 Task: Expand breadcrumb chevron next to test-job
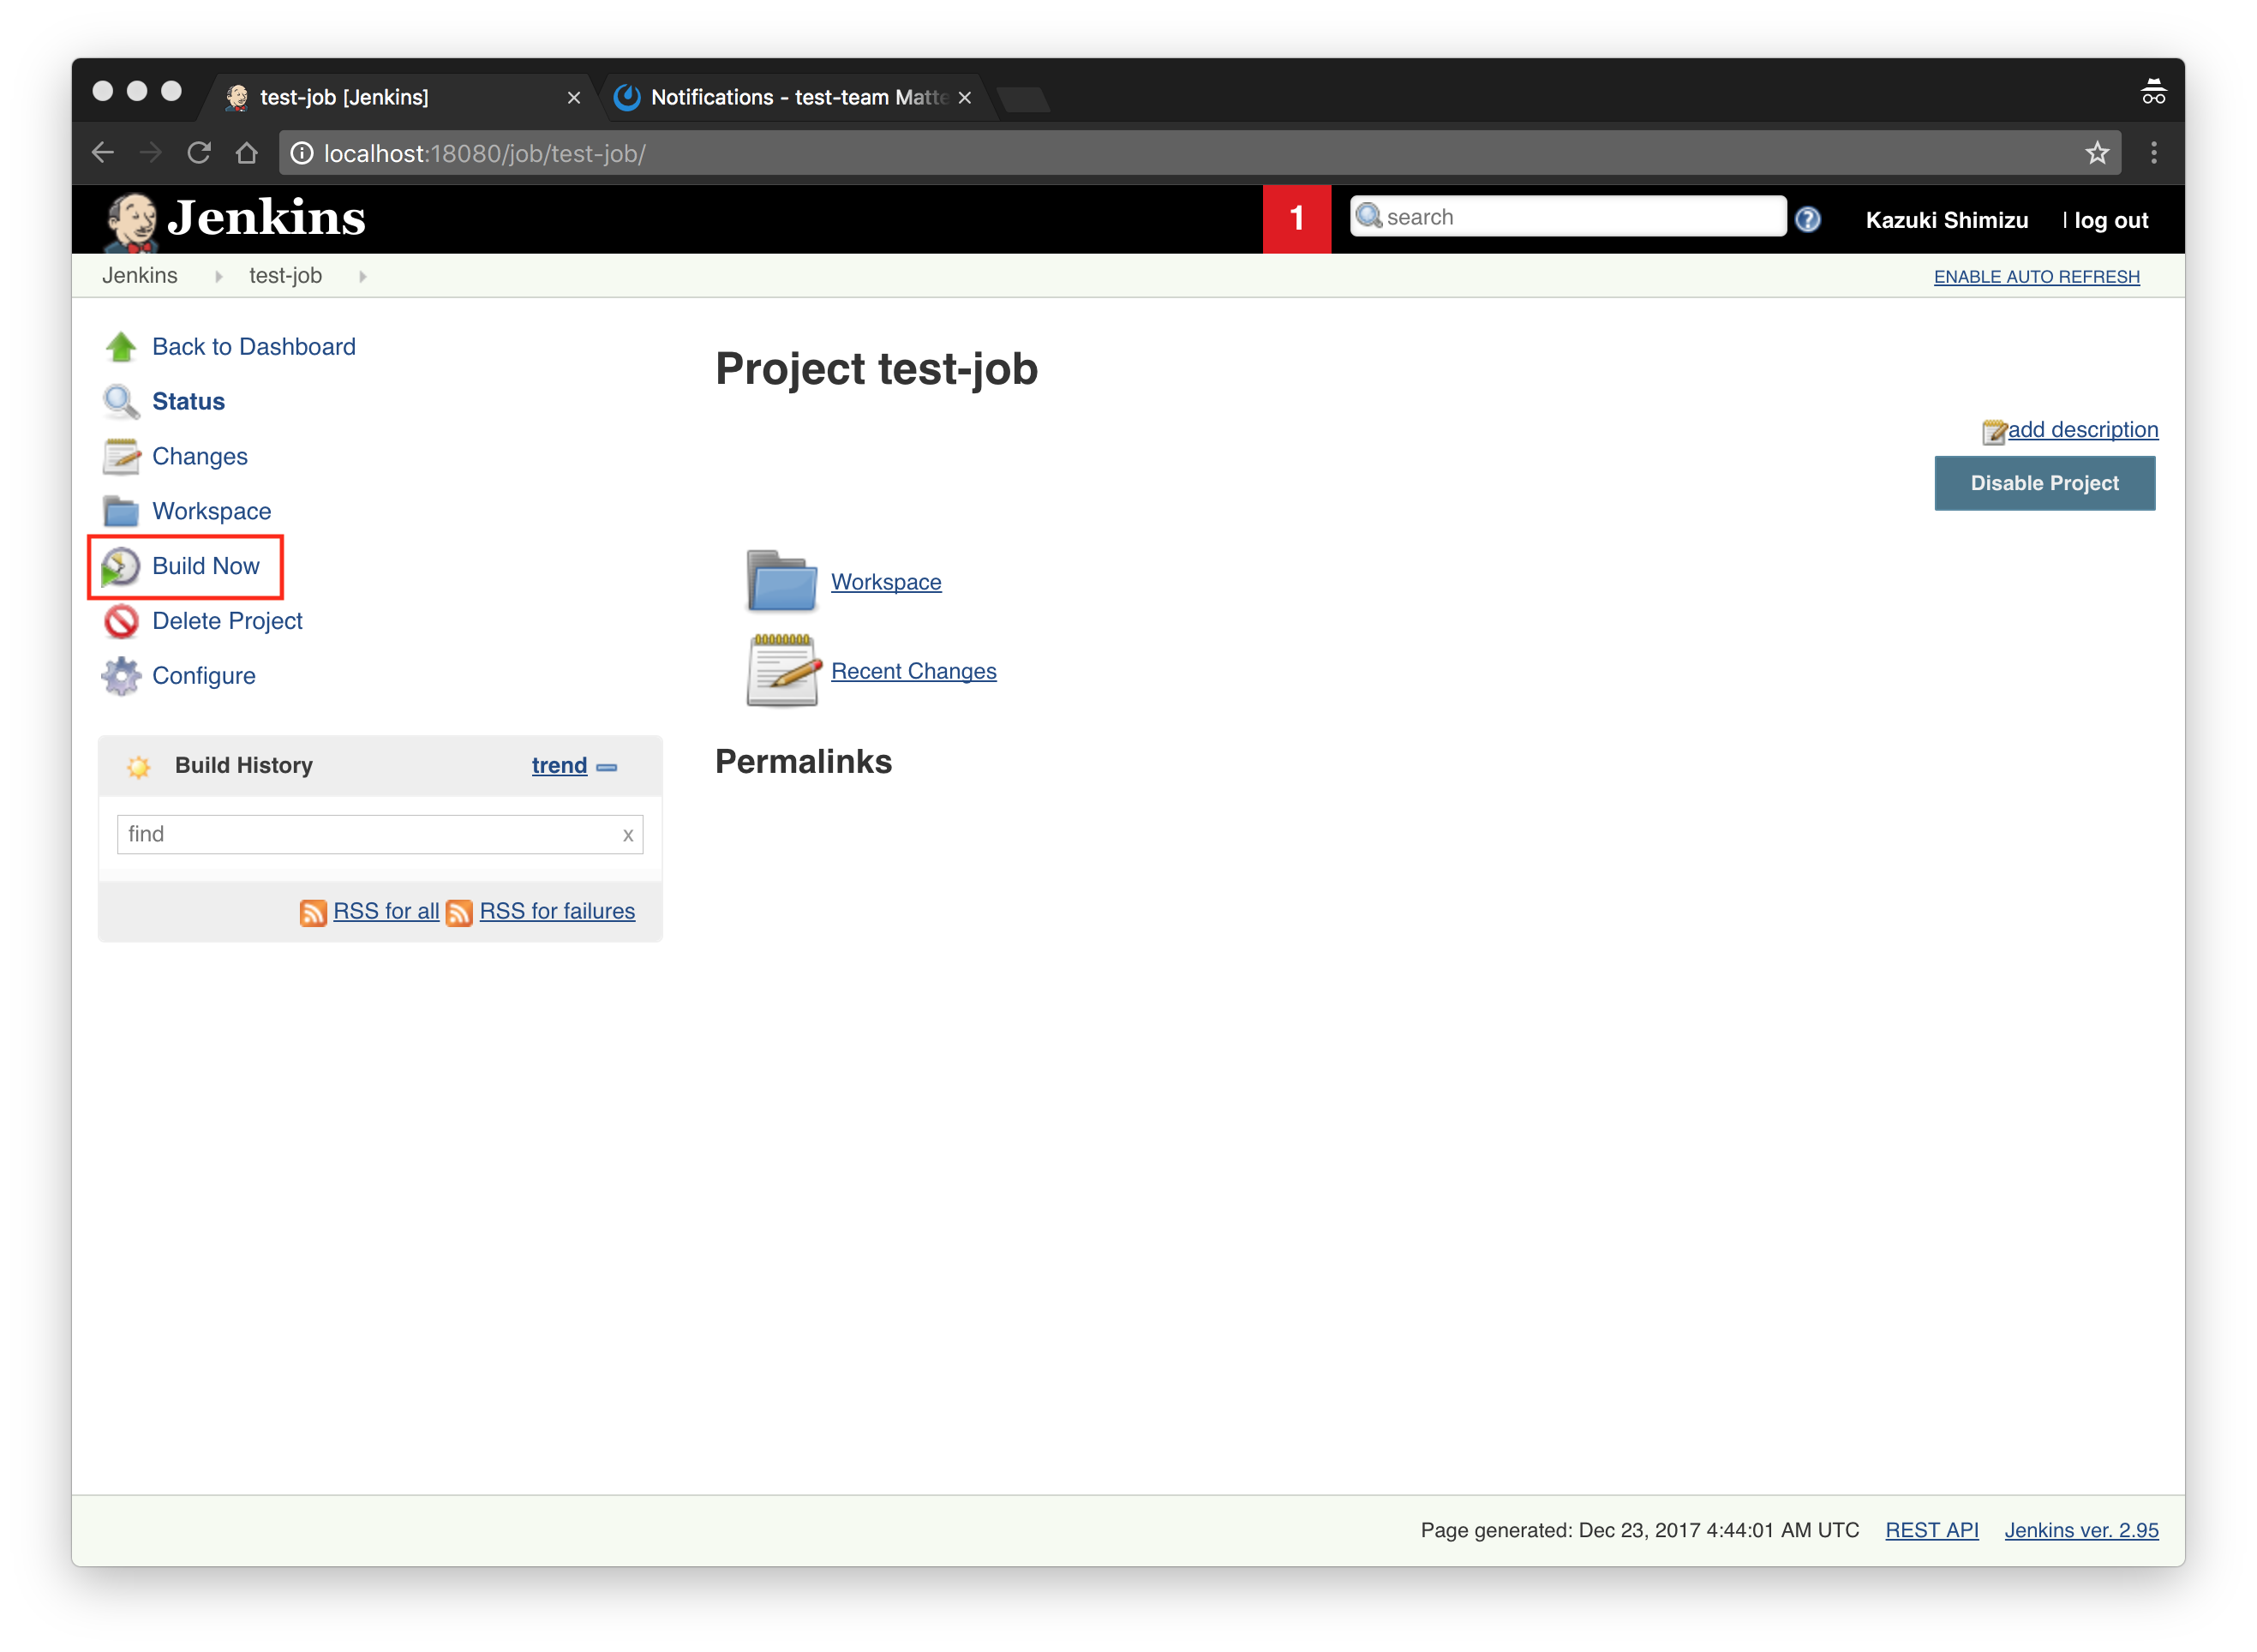[362, 276]
